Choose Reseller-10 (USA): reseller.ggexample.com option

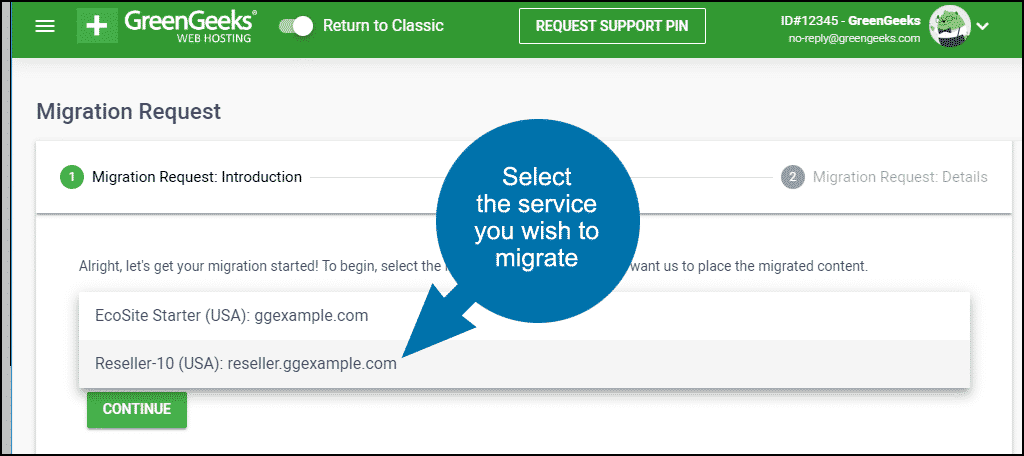coord(246,364)
